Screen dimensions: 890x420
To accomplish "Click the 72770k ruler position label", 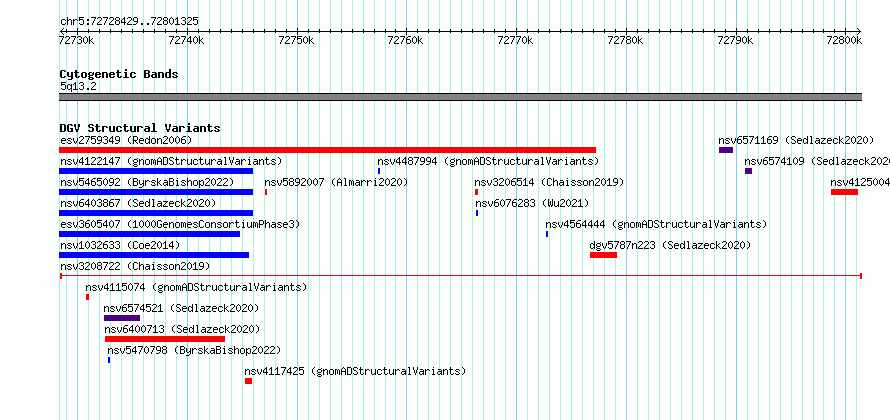I will pyautogui.click(x=515, y=40).
